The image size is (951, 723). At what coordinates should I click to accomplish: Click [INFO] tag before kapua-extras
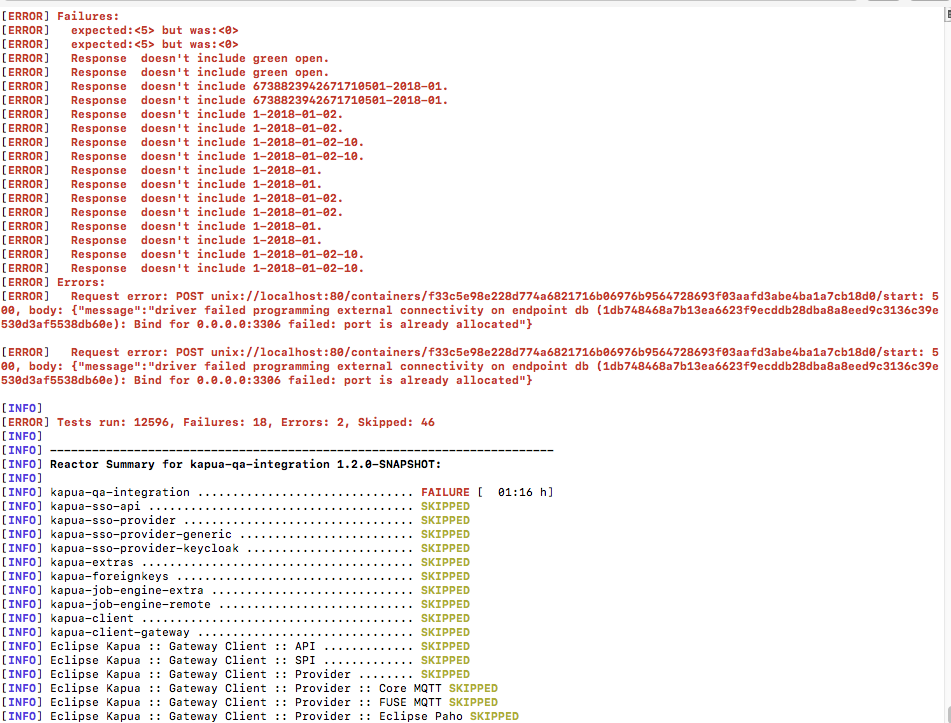(x=22, y=562)
